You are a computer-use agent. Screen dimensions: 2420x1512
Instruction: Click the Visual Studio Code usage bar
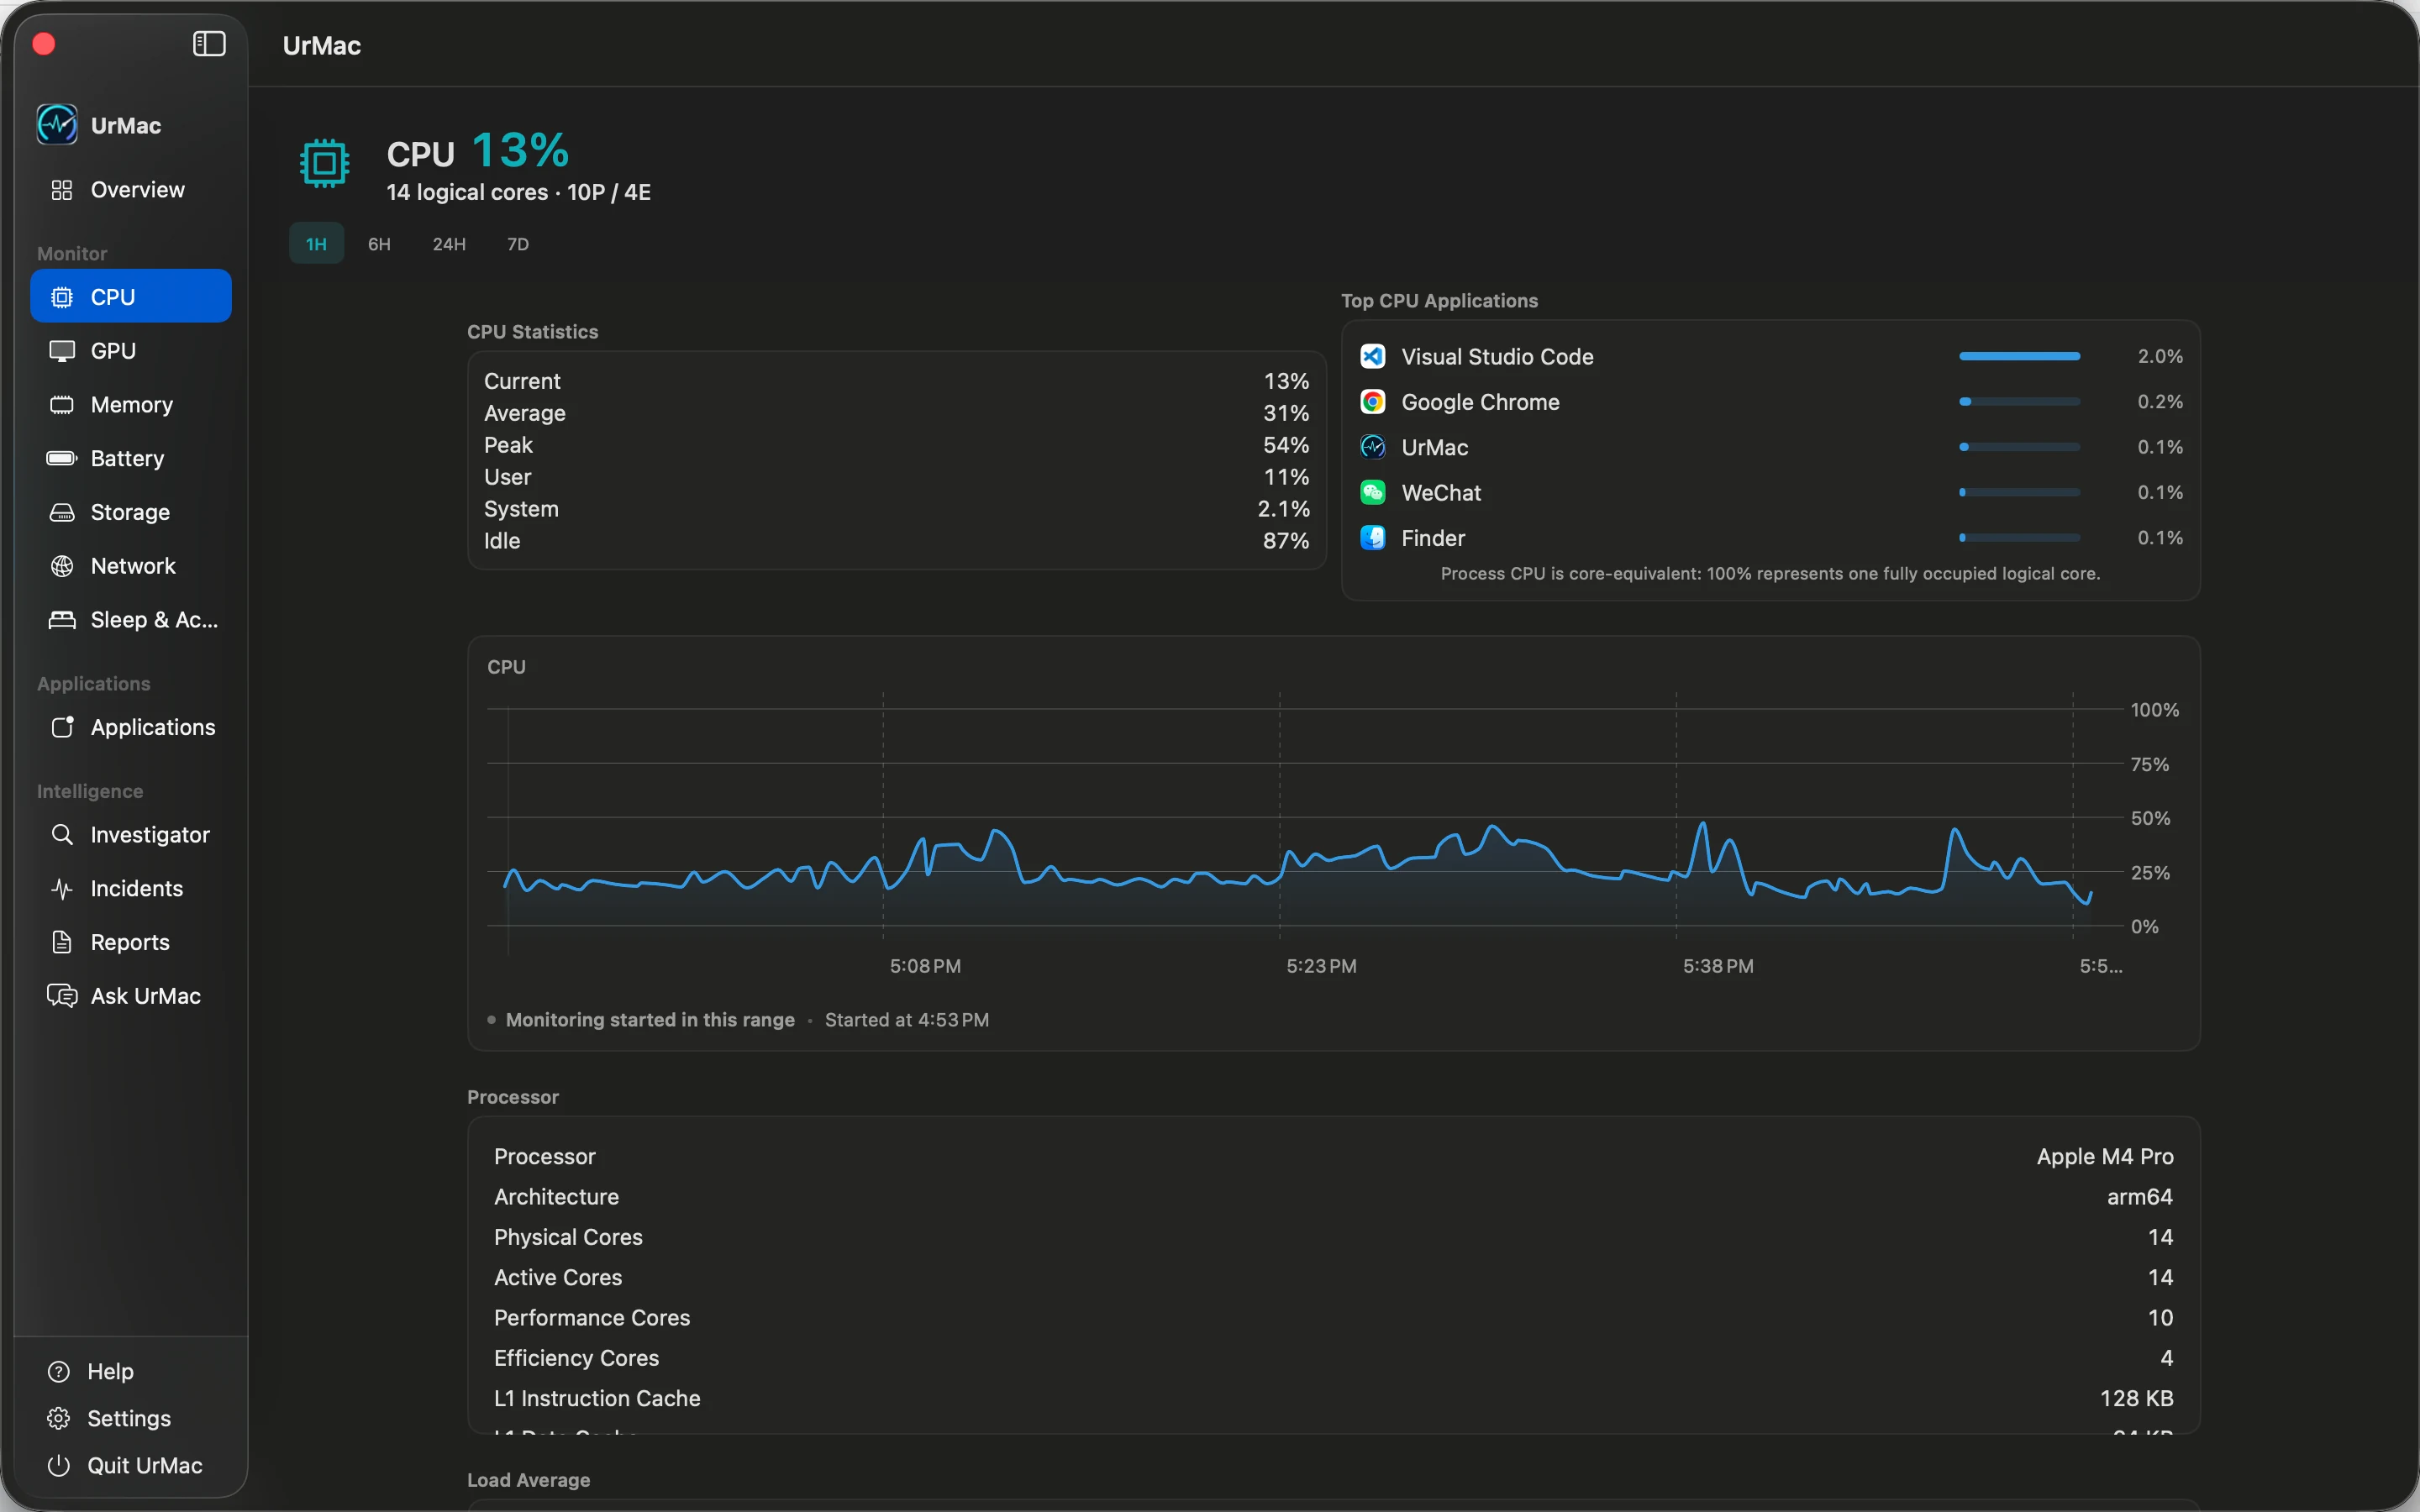click(2019, 356)
